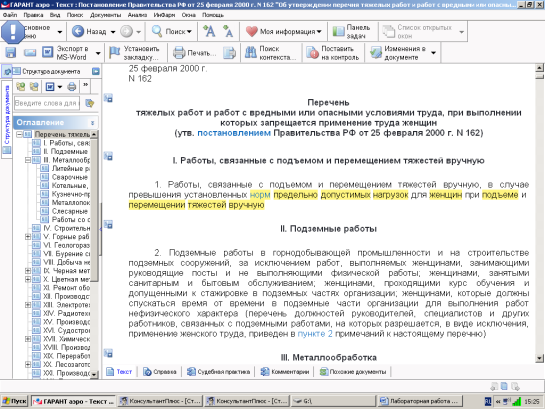Switch to the Судебная практика tab

click(x=219, y=372)
